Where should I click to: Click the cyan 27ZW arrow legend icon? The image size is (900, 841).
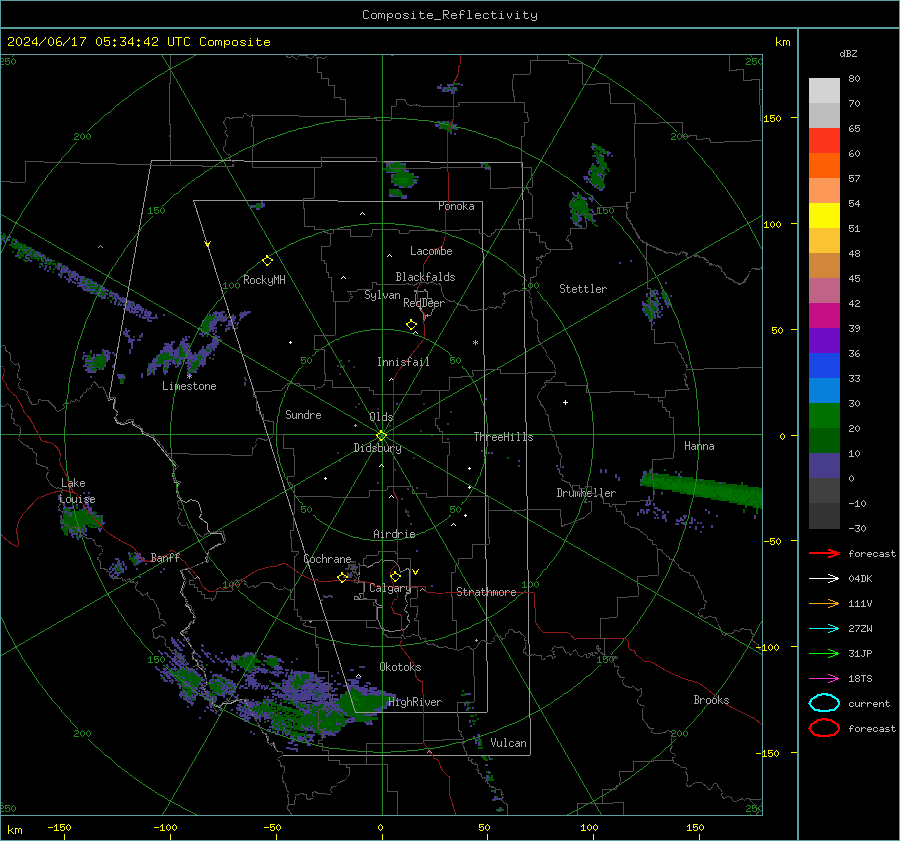pos(824,628)
